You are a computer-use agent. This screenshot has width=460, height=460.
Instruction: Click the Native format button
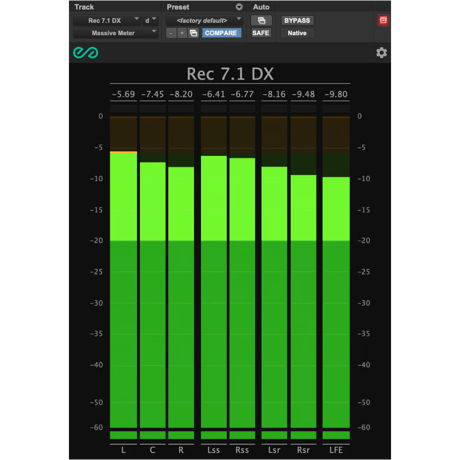click(x=297, y=33)
